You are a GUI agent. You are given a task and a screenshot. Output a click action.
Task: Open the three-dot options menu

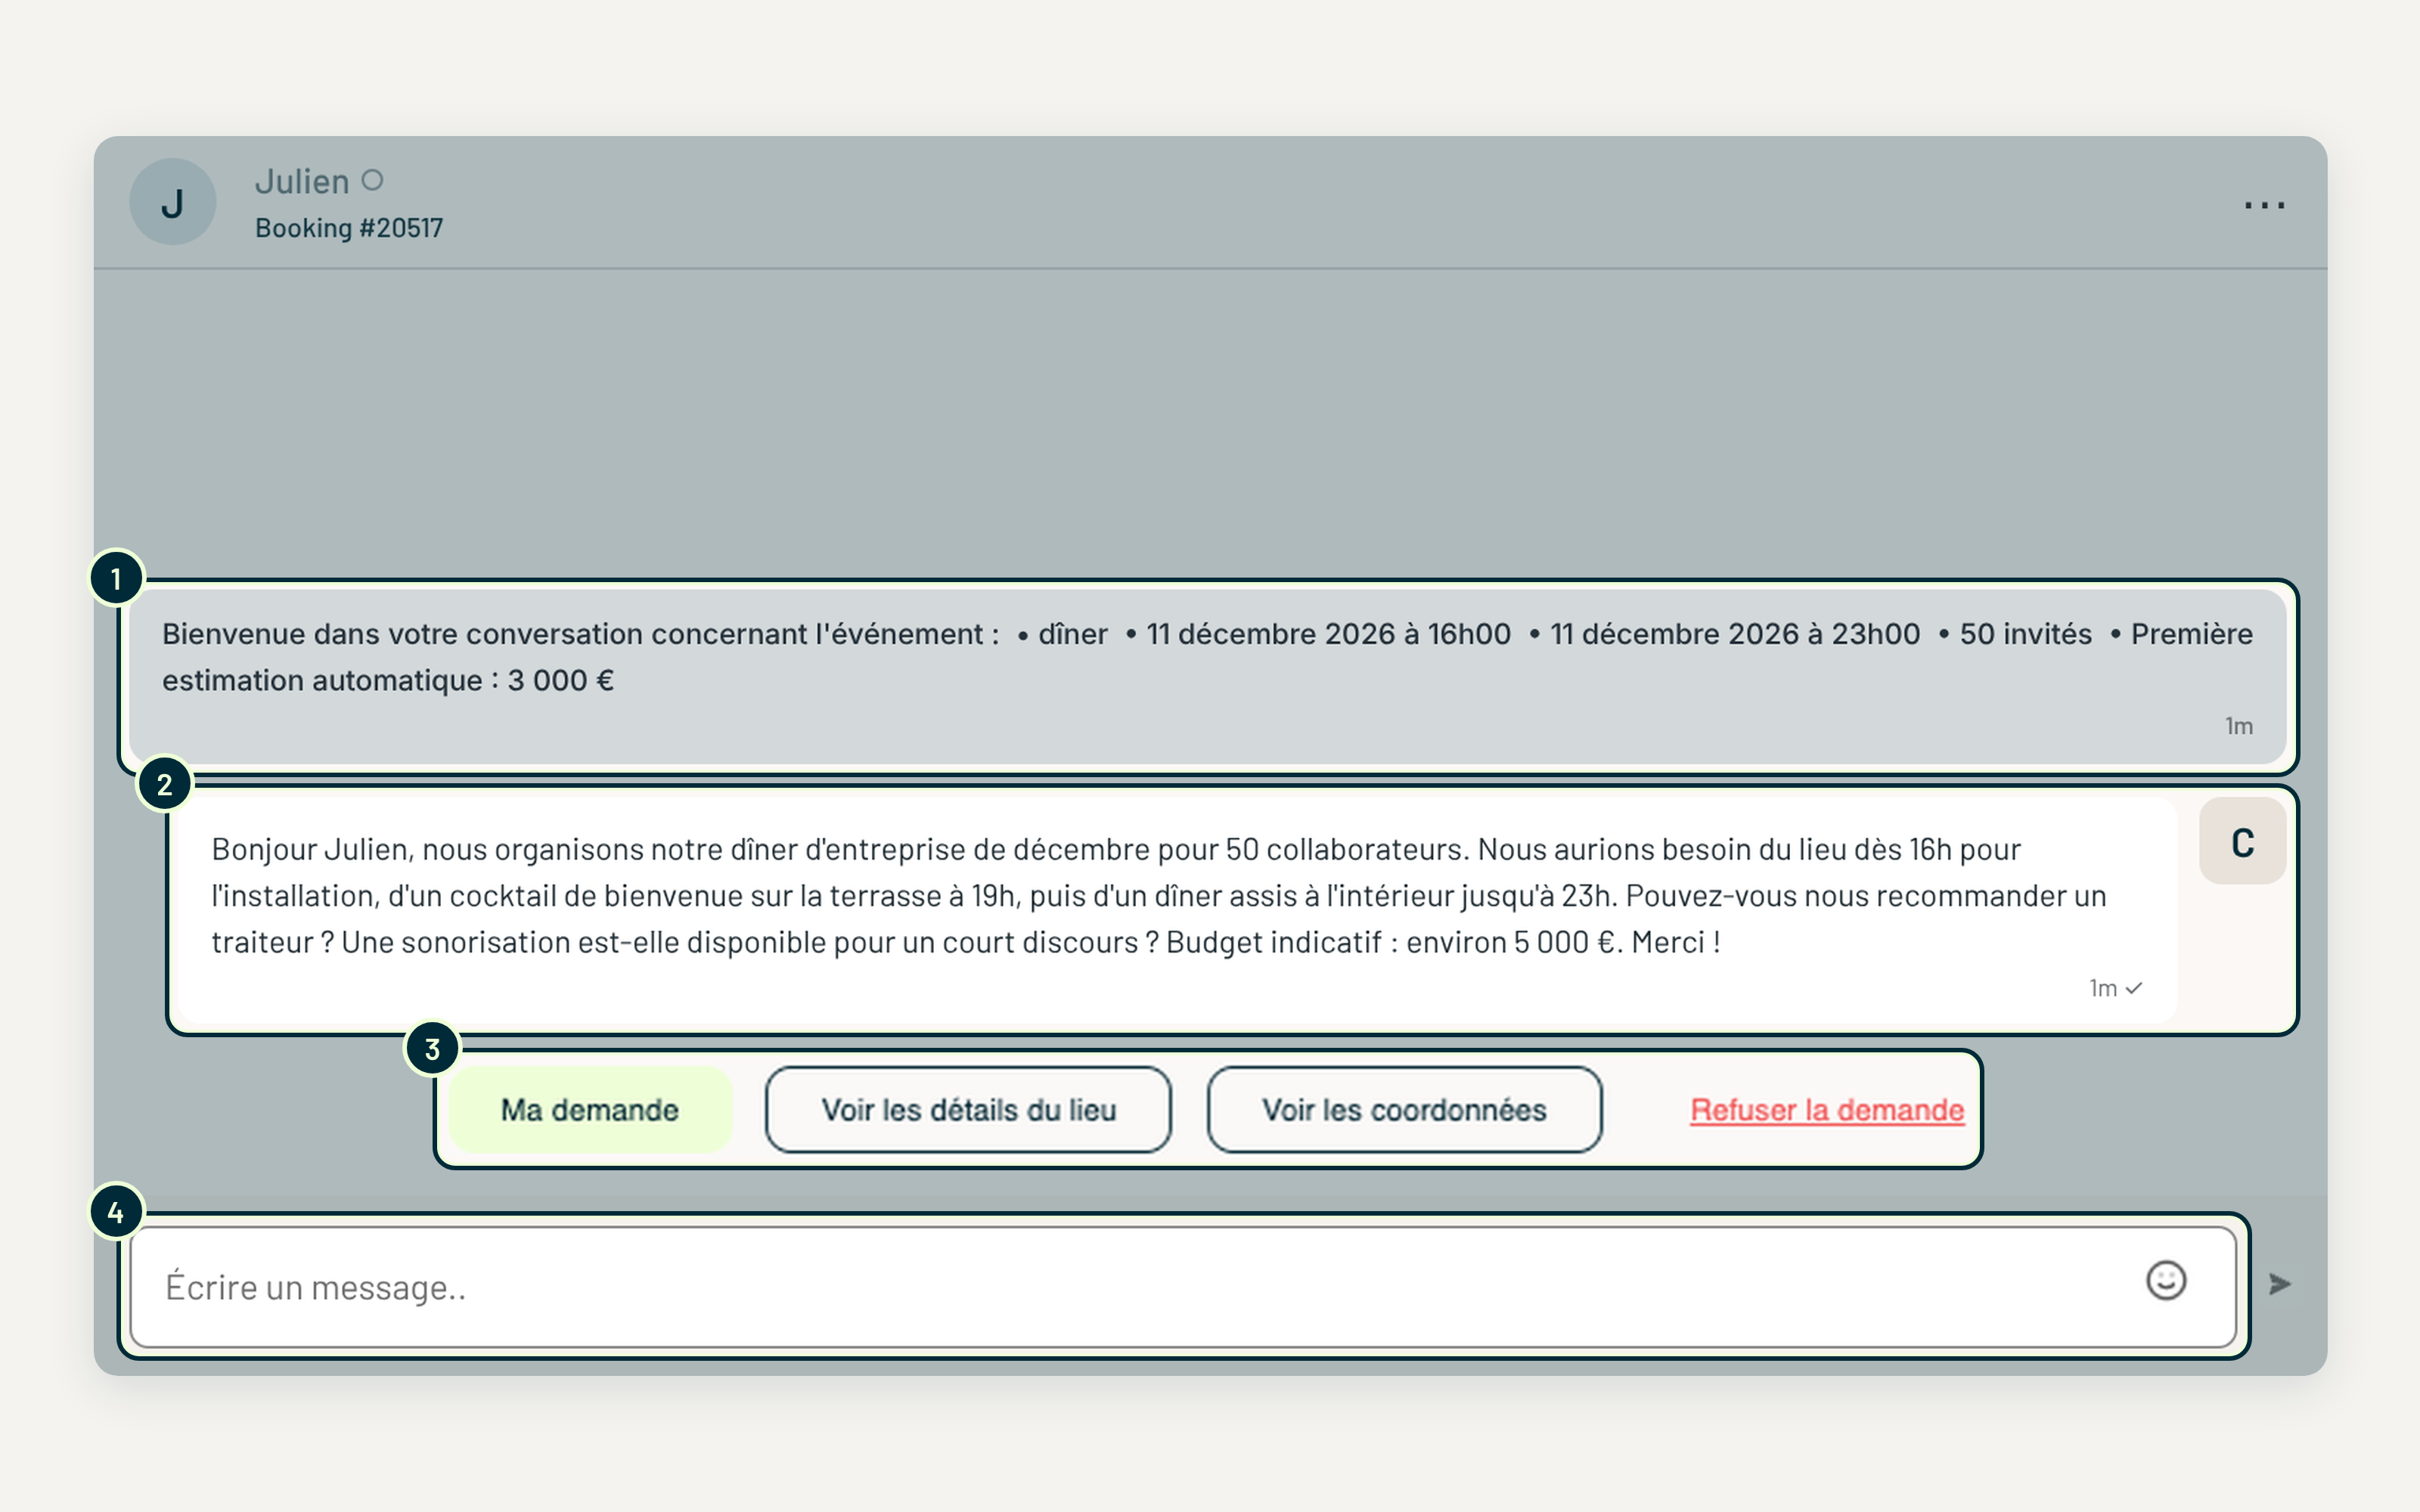(x=2263, y=205)
